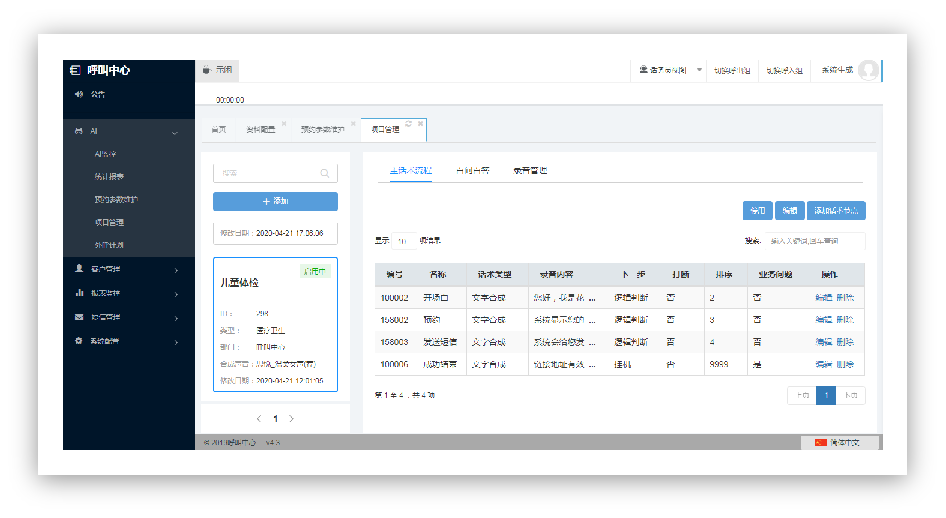Click the 删除 link in the 9999 row
The height and width of the screenshot is (518, 946).
(x=845, y=366)
